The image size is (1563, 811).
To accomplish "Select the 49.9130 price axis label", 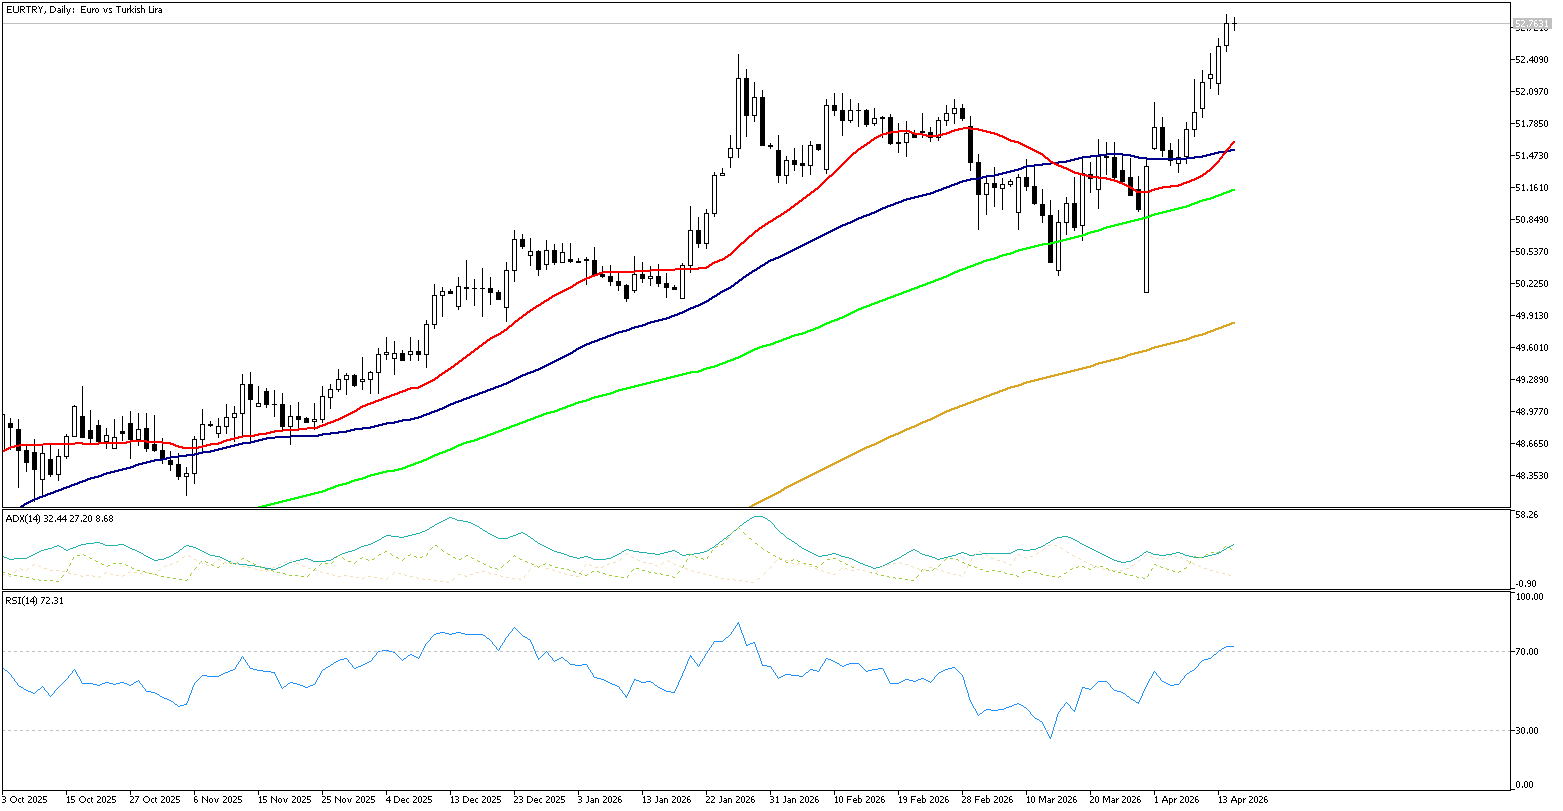I will point(1532,316).
